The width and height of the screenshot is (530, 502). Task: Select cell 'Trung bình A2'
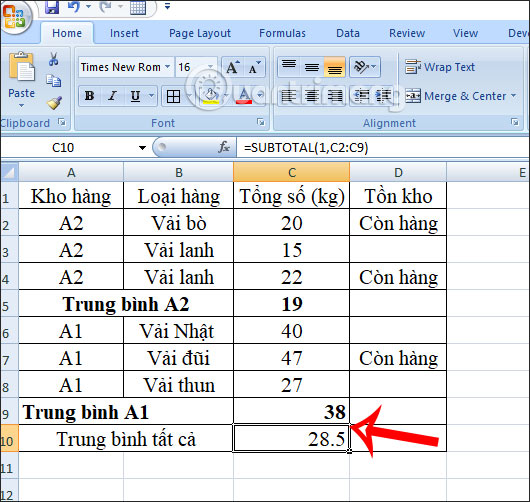pos(126,304)
